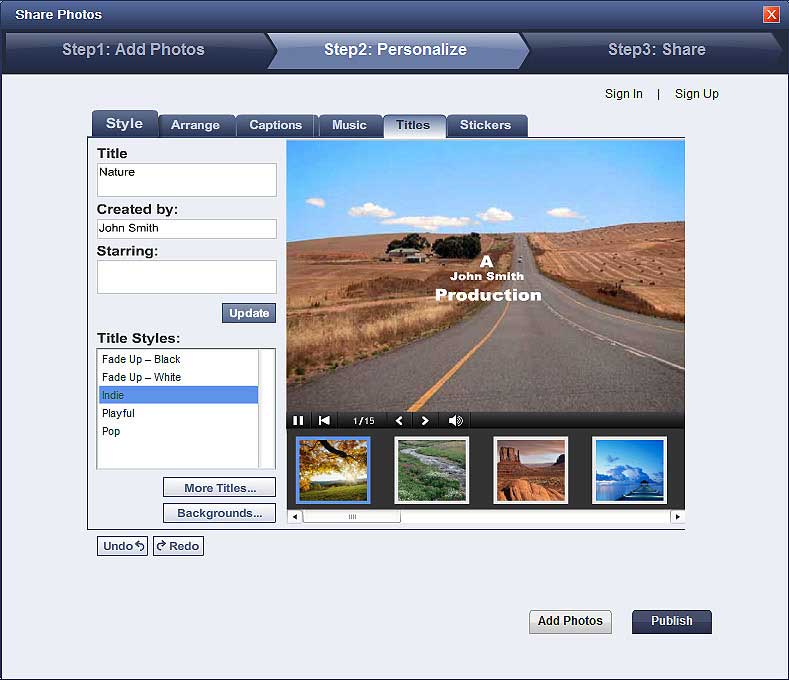
Task: Select the Indie title style
Action: point(178,395)
